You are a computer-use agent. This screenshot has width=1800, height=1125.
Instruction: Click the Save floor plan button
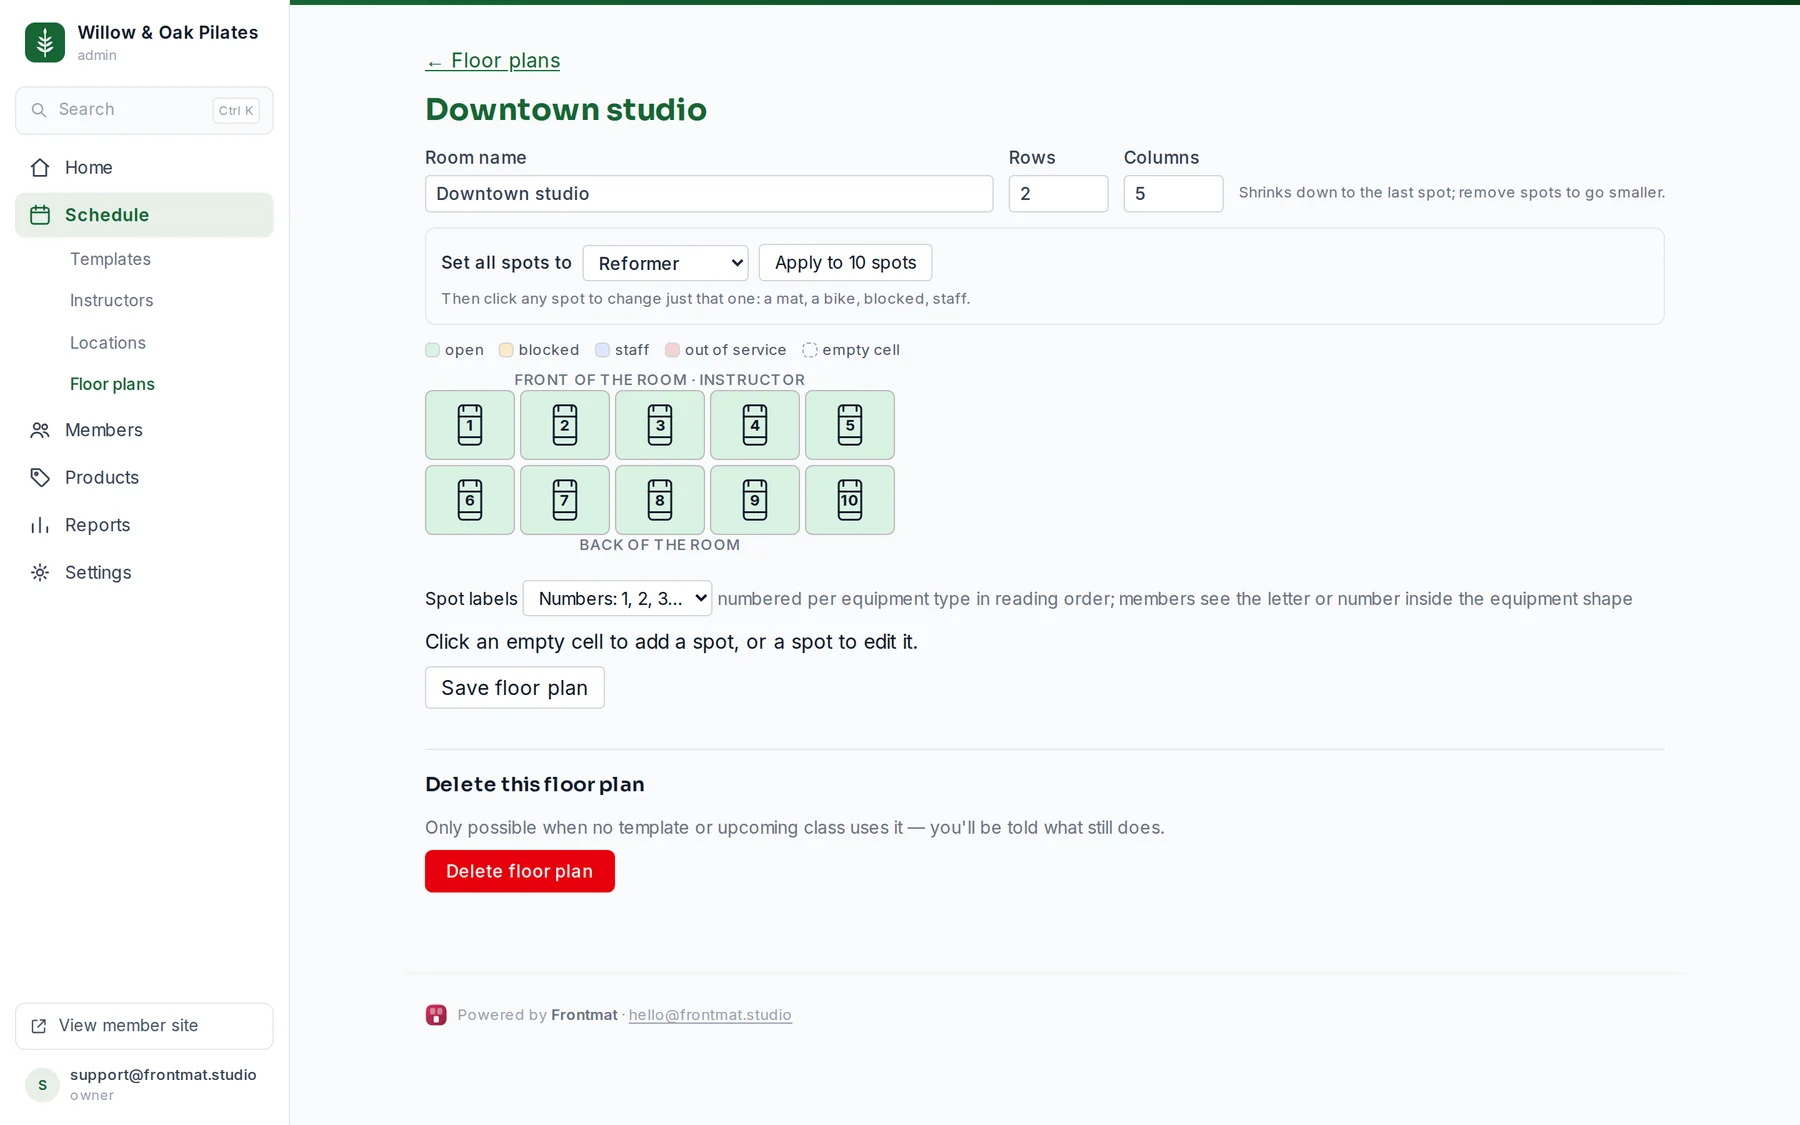pos(515,687)
